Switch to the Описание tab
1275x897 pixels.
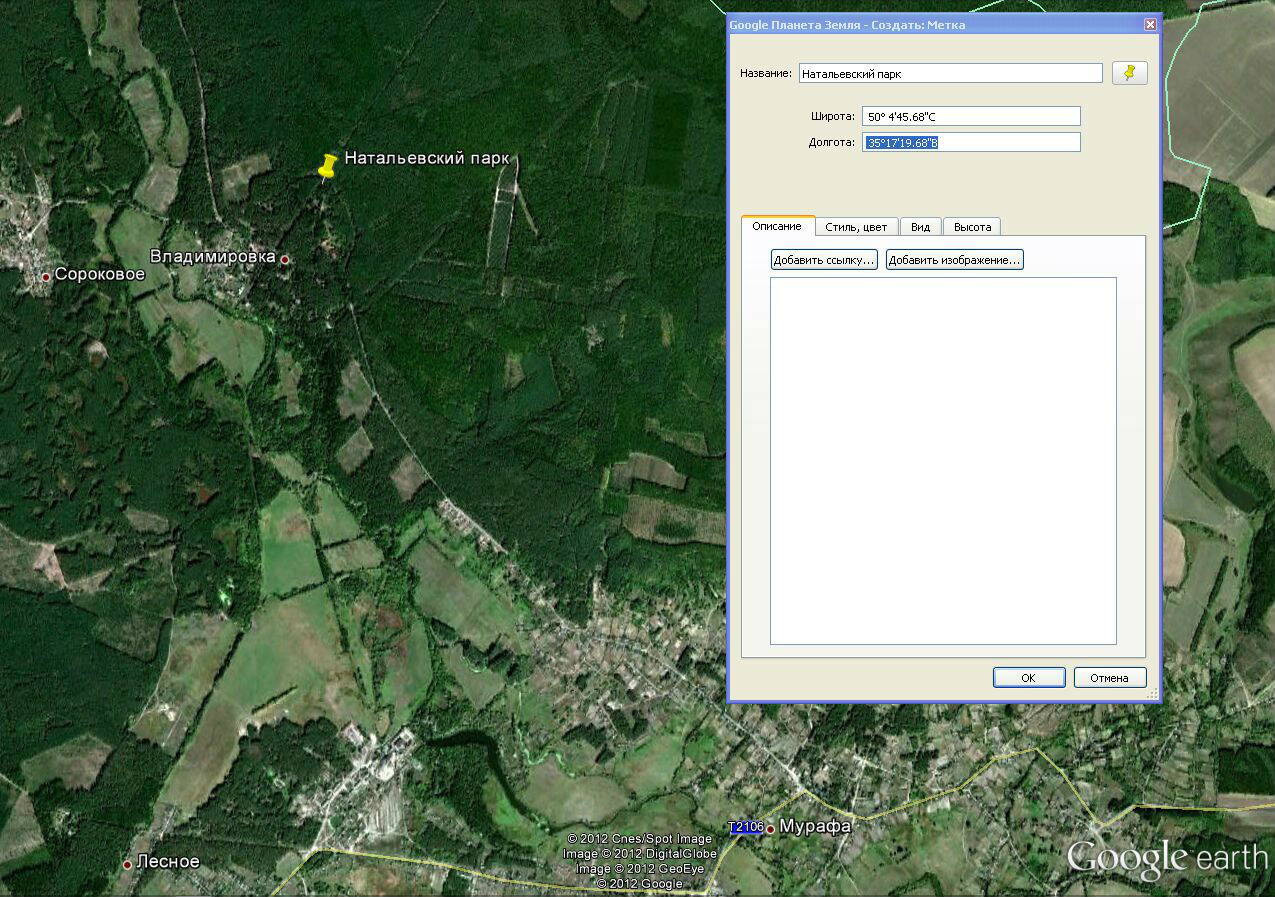point(777,226)
